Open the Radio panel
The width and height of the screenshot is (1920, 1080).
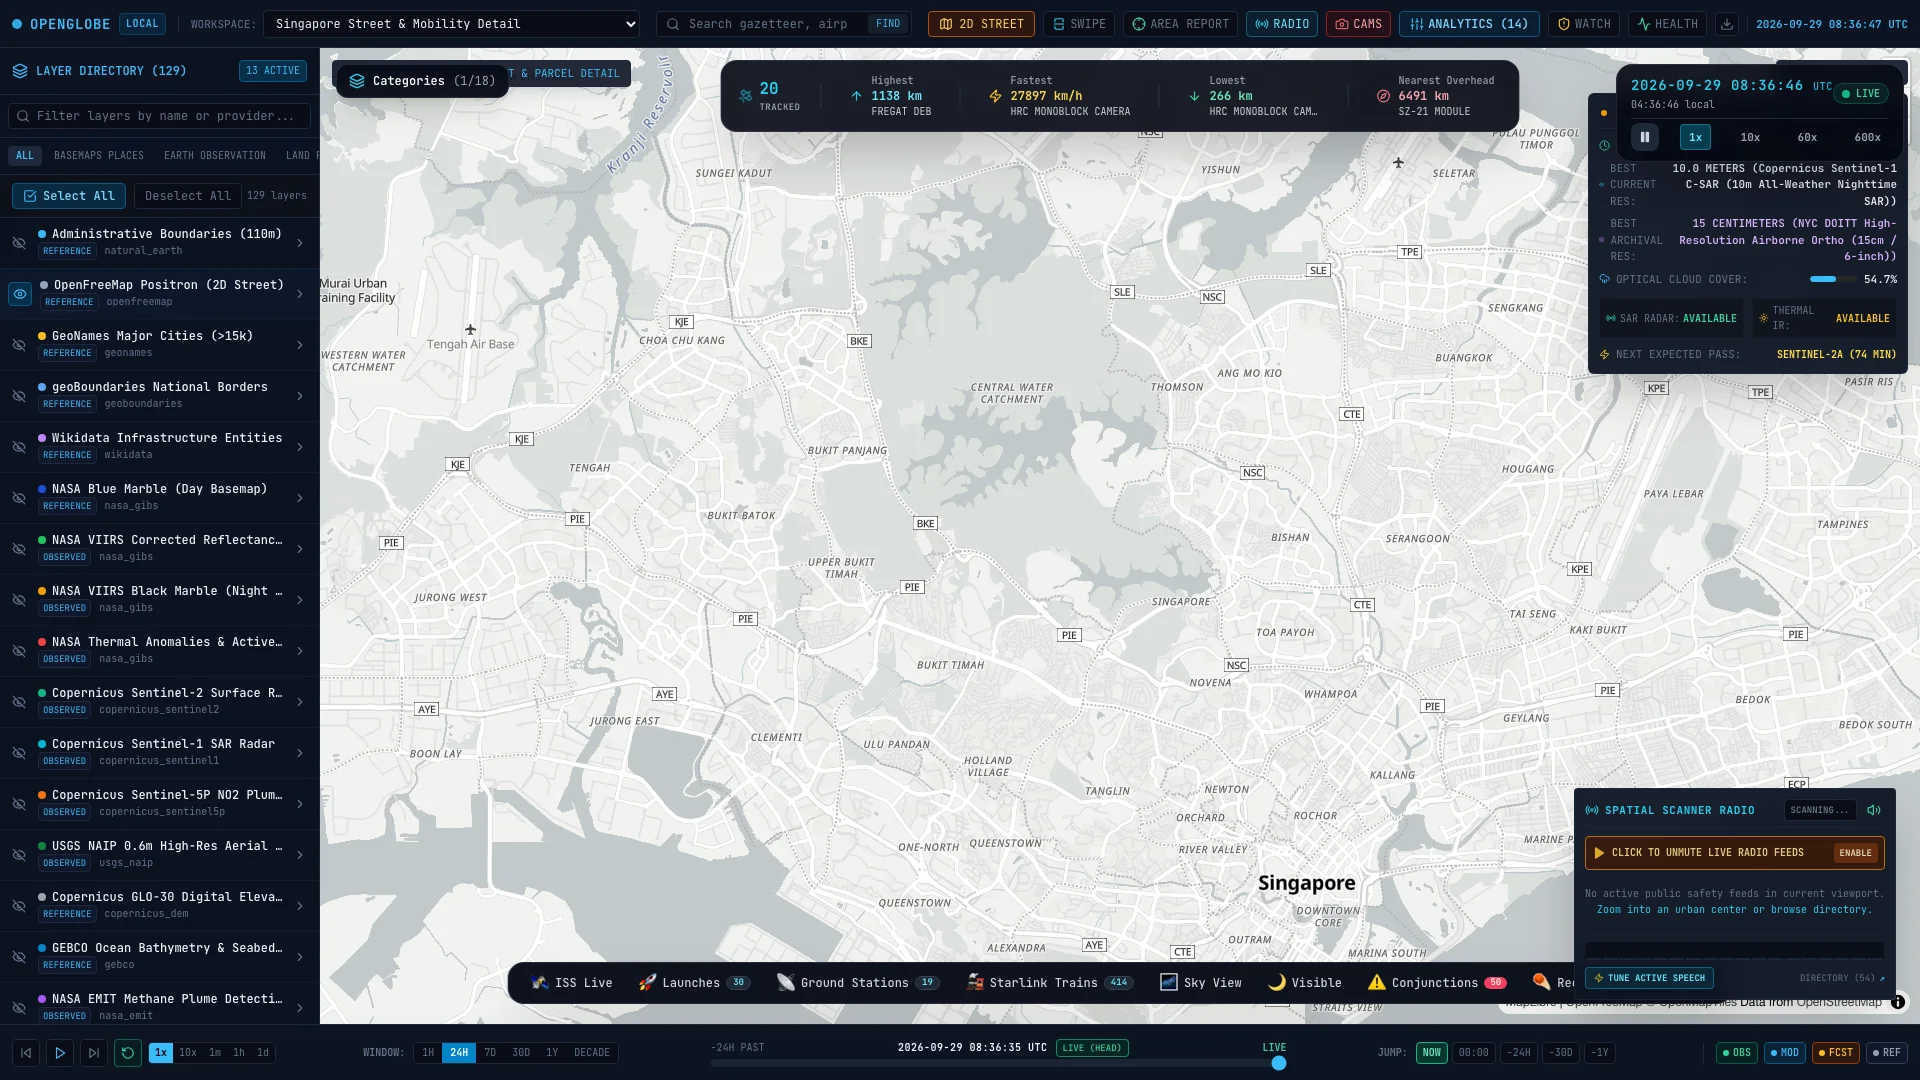click(1282, 24)
